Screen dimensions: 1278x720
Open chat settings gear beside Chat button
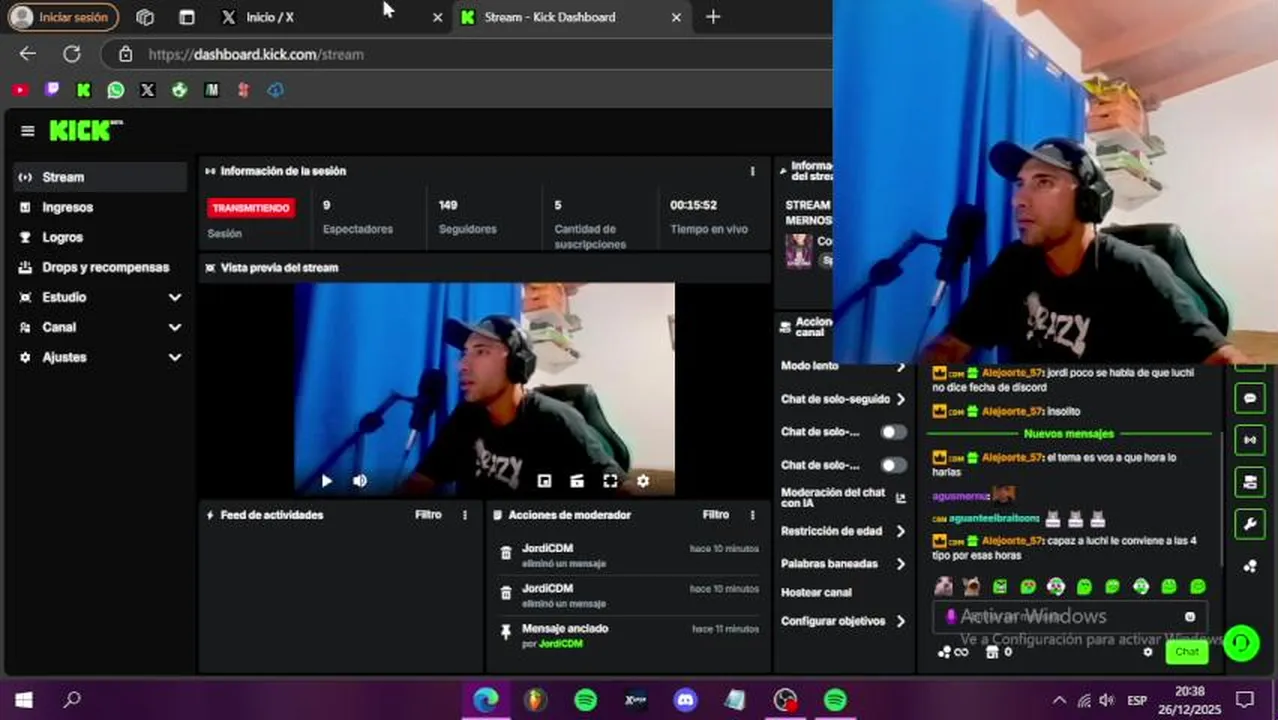click(x=1148, y=652)
